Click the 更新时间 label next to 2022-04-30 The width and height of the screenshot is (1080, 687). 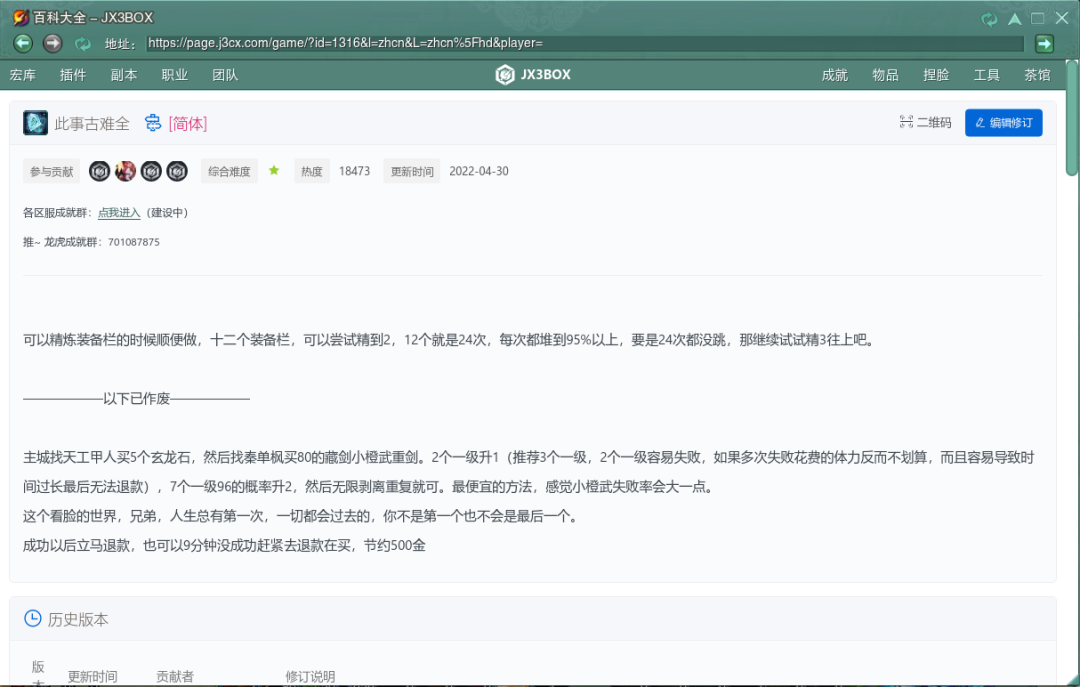point(412,172)
